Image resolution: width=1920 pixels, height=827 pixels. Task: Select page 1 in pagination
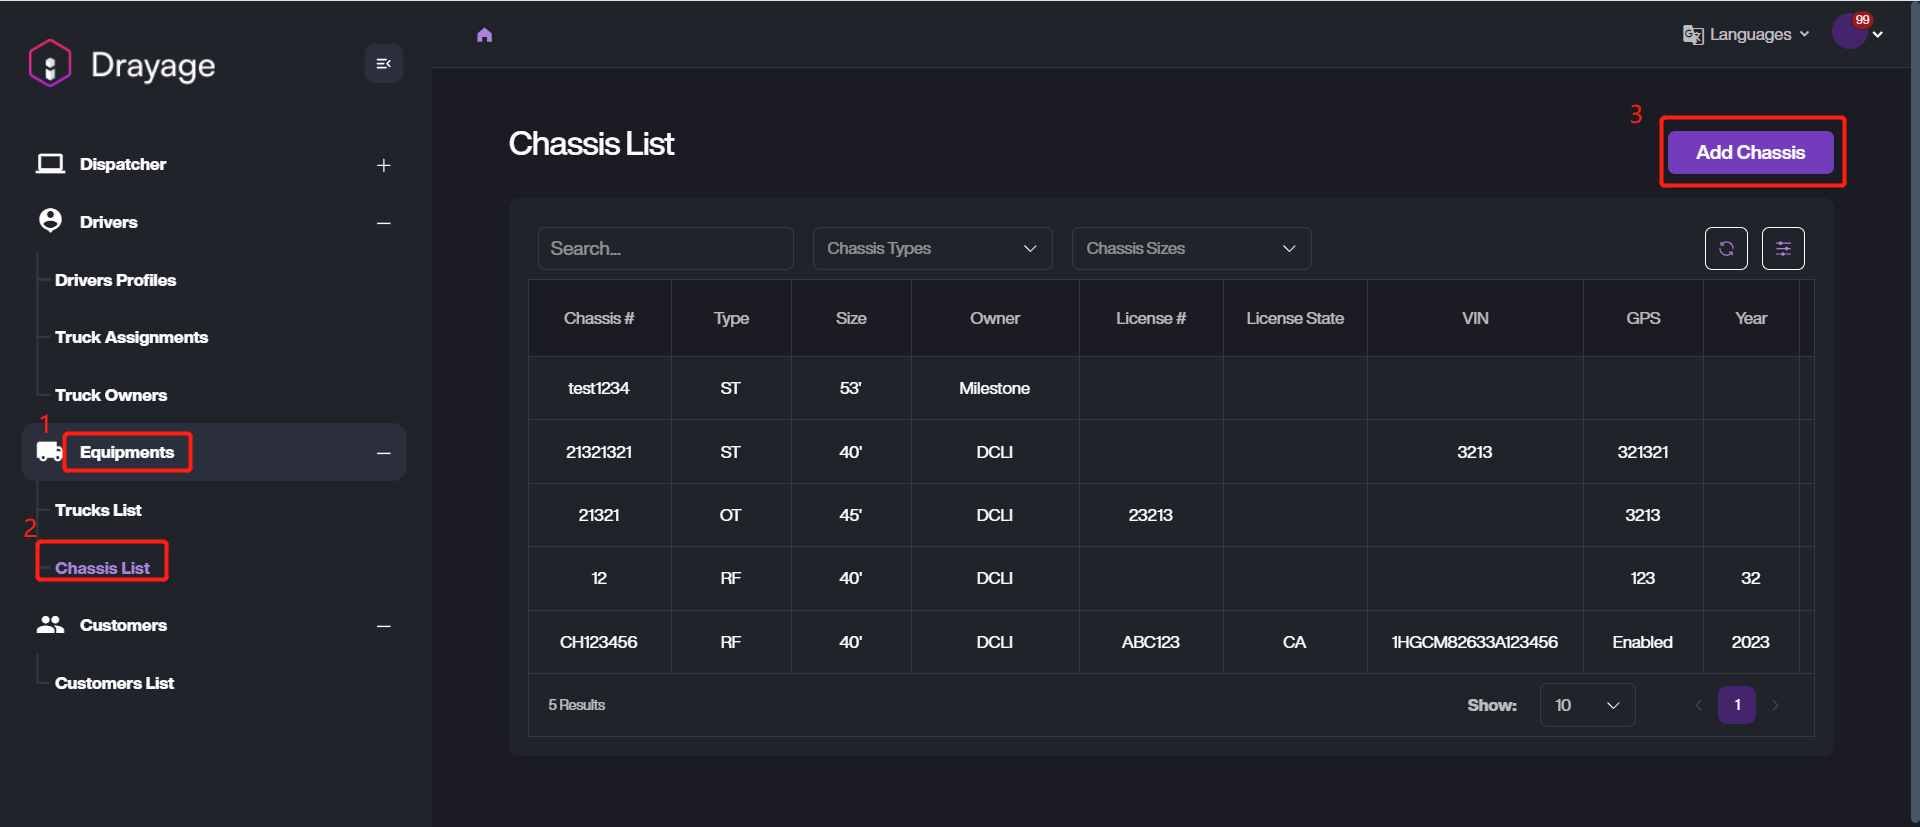pyautogui.click(x=1737, y=705)
